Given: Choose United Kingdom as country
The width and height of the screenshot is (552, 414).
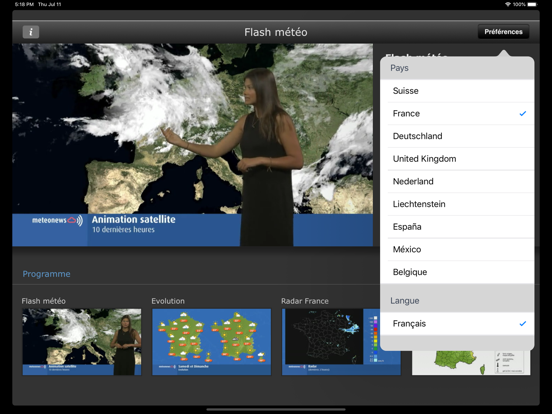Looking at the screenshot, I should 457,159.
